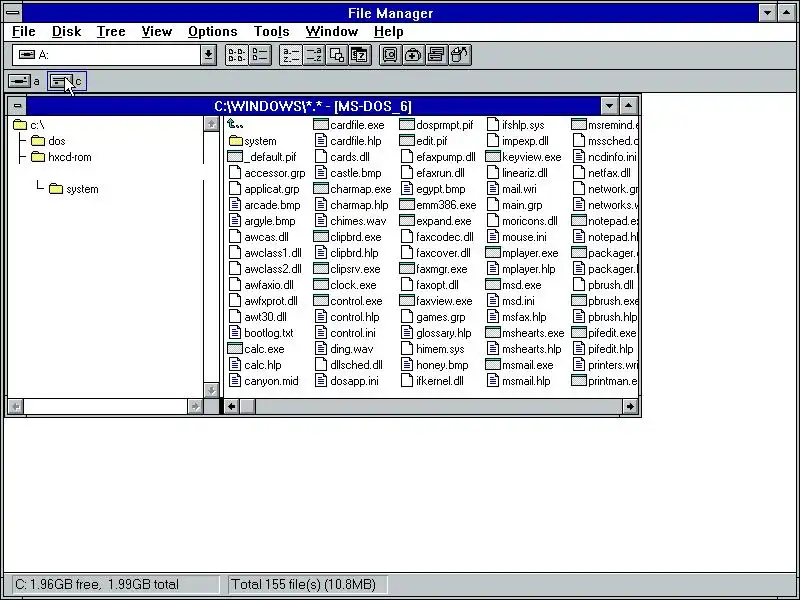The image size is (800, 600).
Task: Select the emm386.exe file icon
Action: 407,205
